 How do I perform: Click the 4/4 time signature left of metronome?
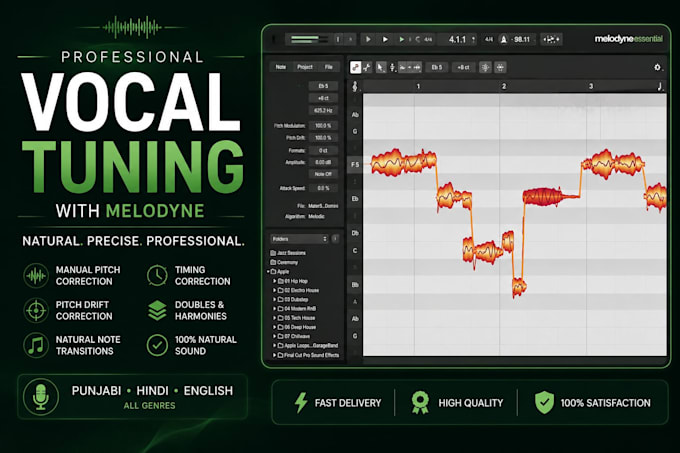(x=489, y=39)
